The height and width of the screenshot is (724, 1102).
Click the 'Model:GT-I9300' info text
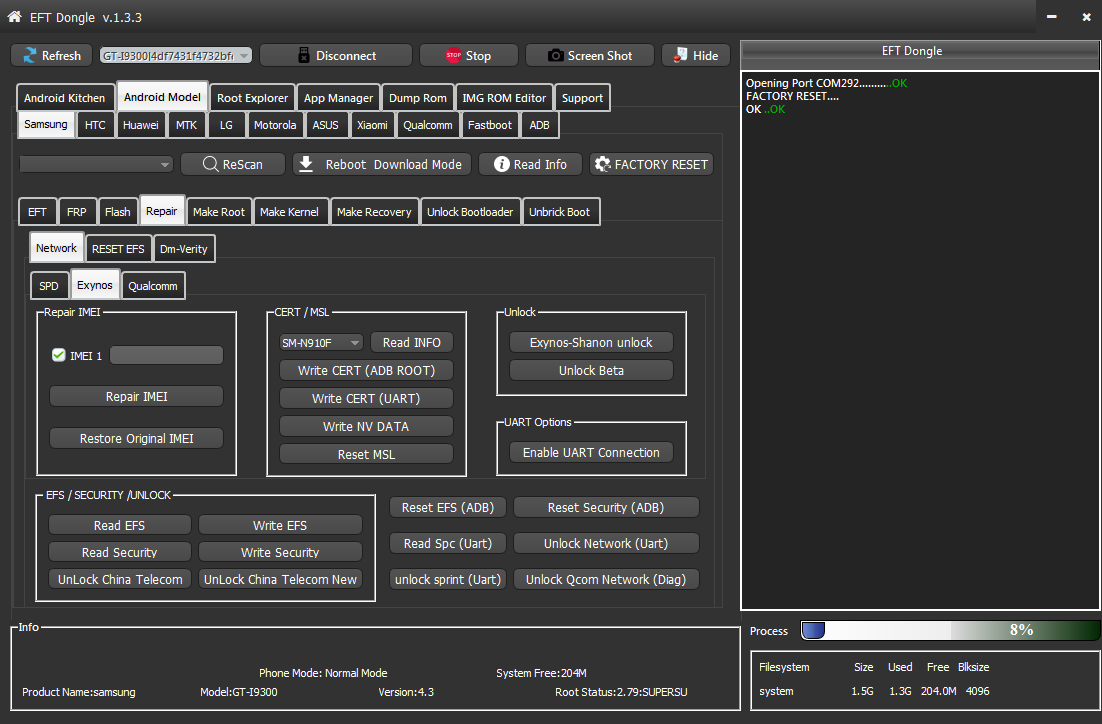(x=239, y=692)
